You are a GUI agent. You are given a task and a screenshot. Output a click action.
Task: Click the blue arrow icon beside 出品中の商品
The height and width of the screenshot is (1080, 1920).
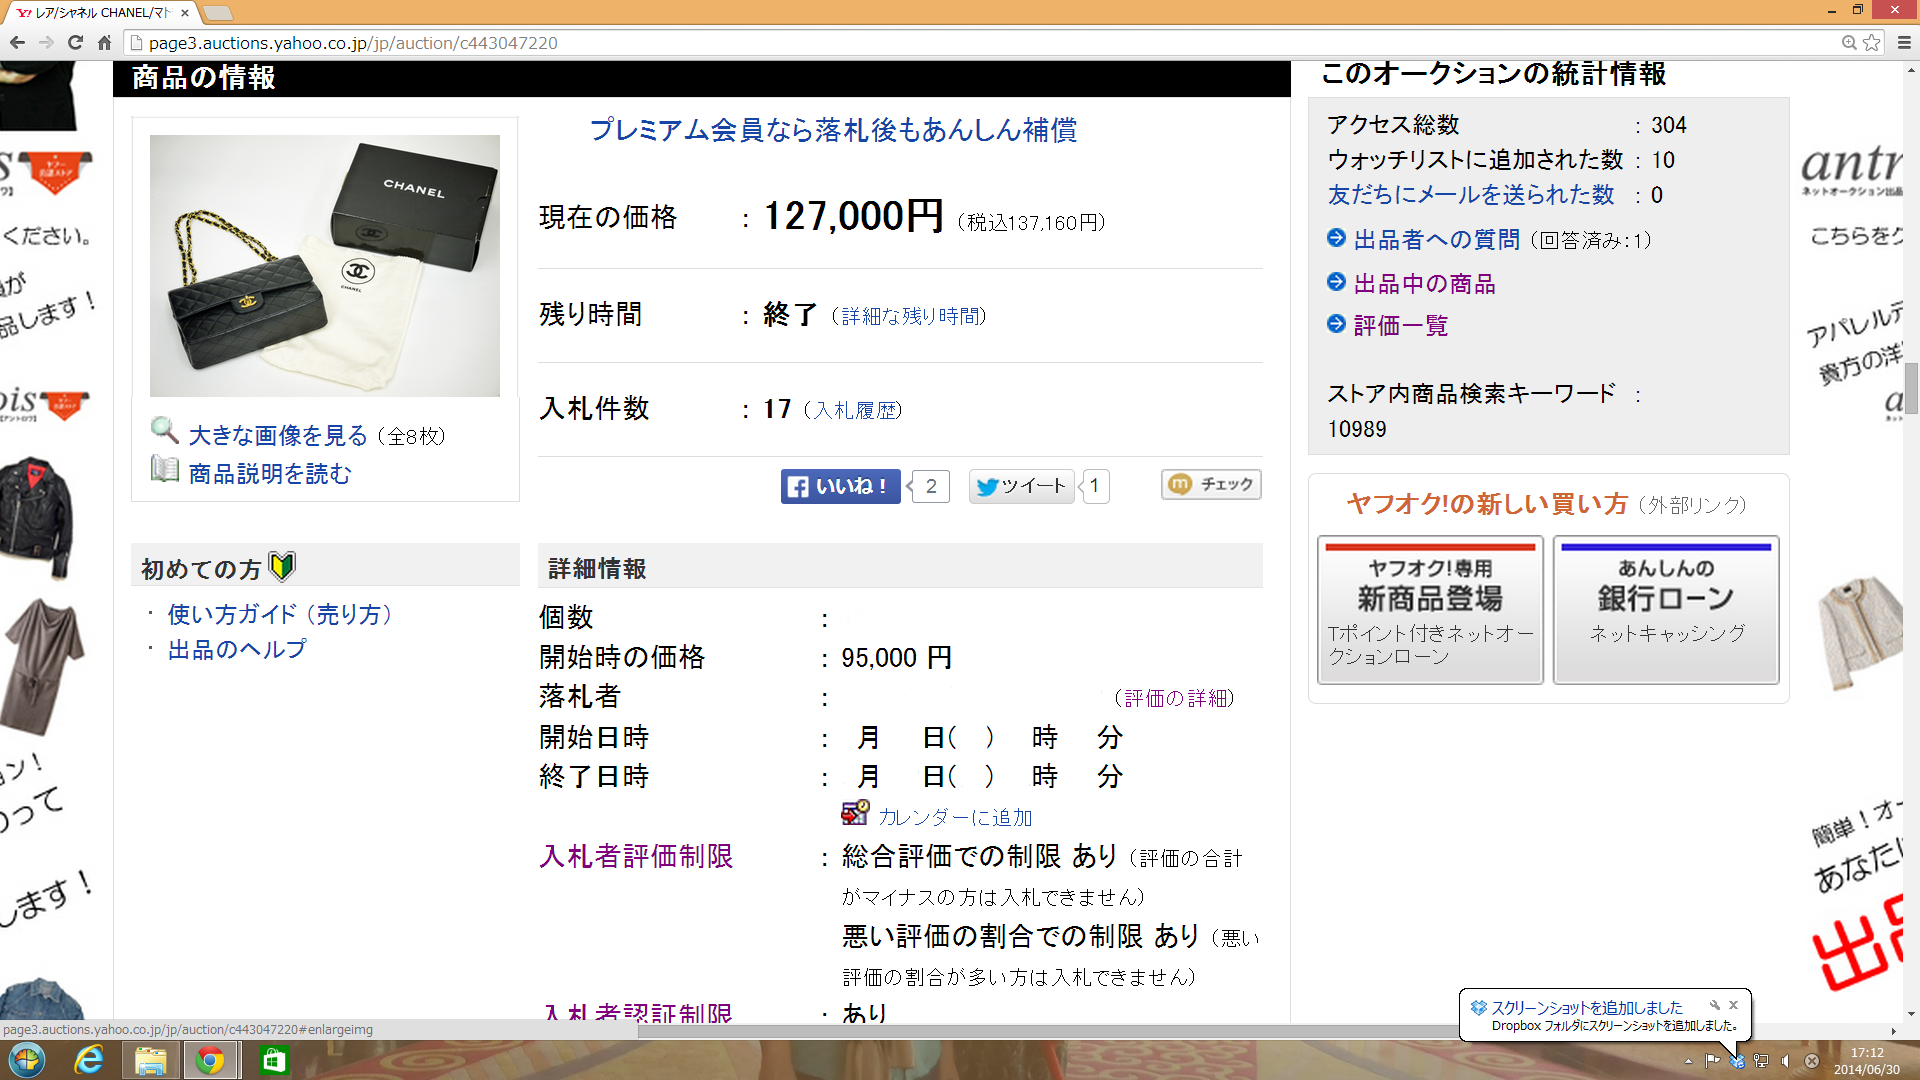[1336, 282]
